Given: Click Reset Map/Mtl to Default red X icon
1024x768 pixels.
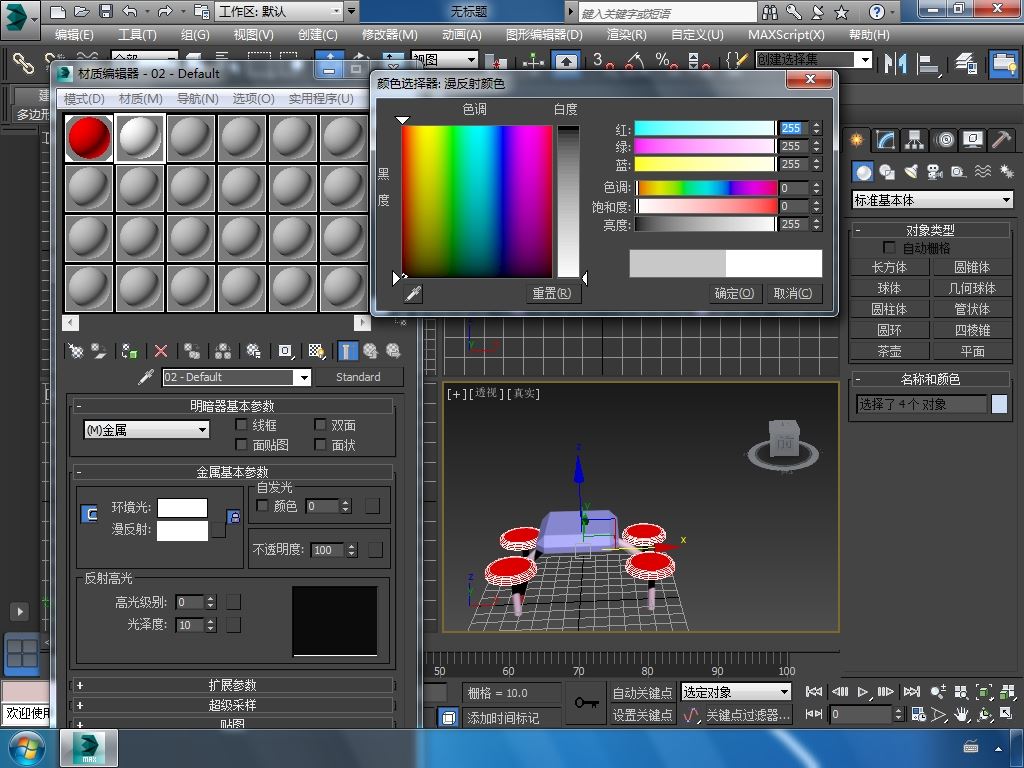Looking at the screenshot, I should [x=161, y=351].
